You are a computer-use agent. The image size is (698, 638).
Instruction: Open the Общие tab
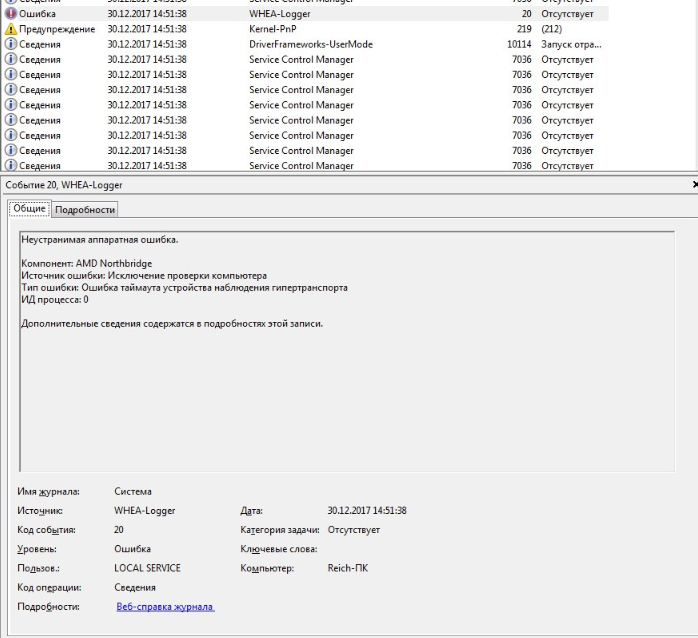30,208
